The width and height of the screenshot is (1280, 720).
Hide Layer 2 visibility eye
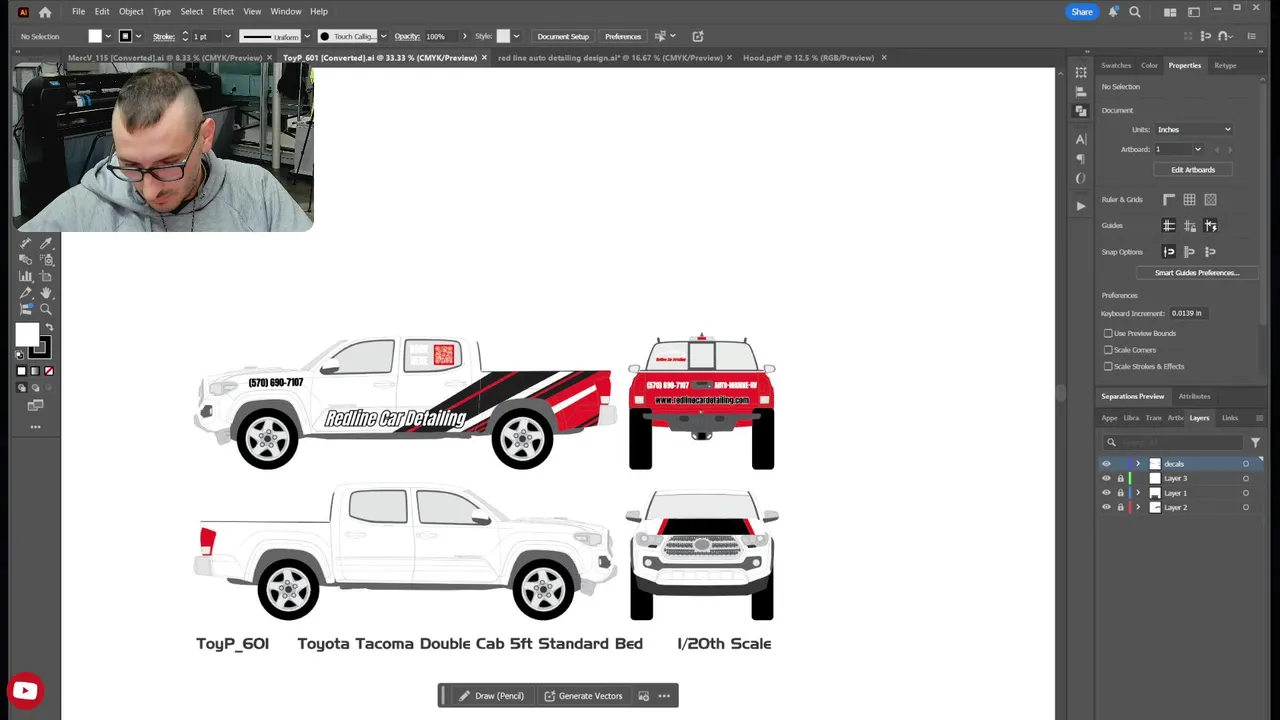click(1106, 507)
